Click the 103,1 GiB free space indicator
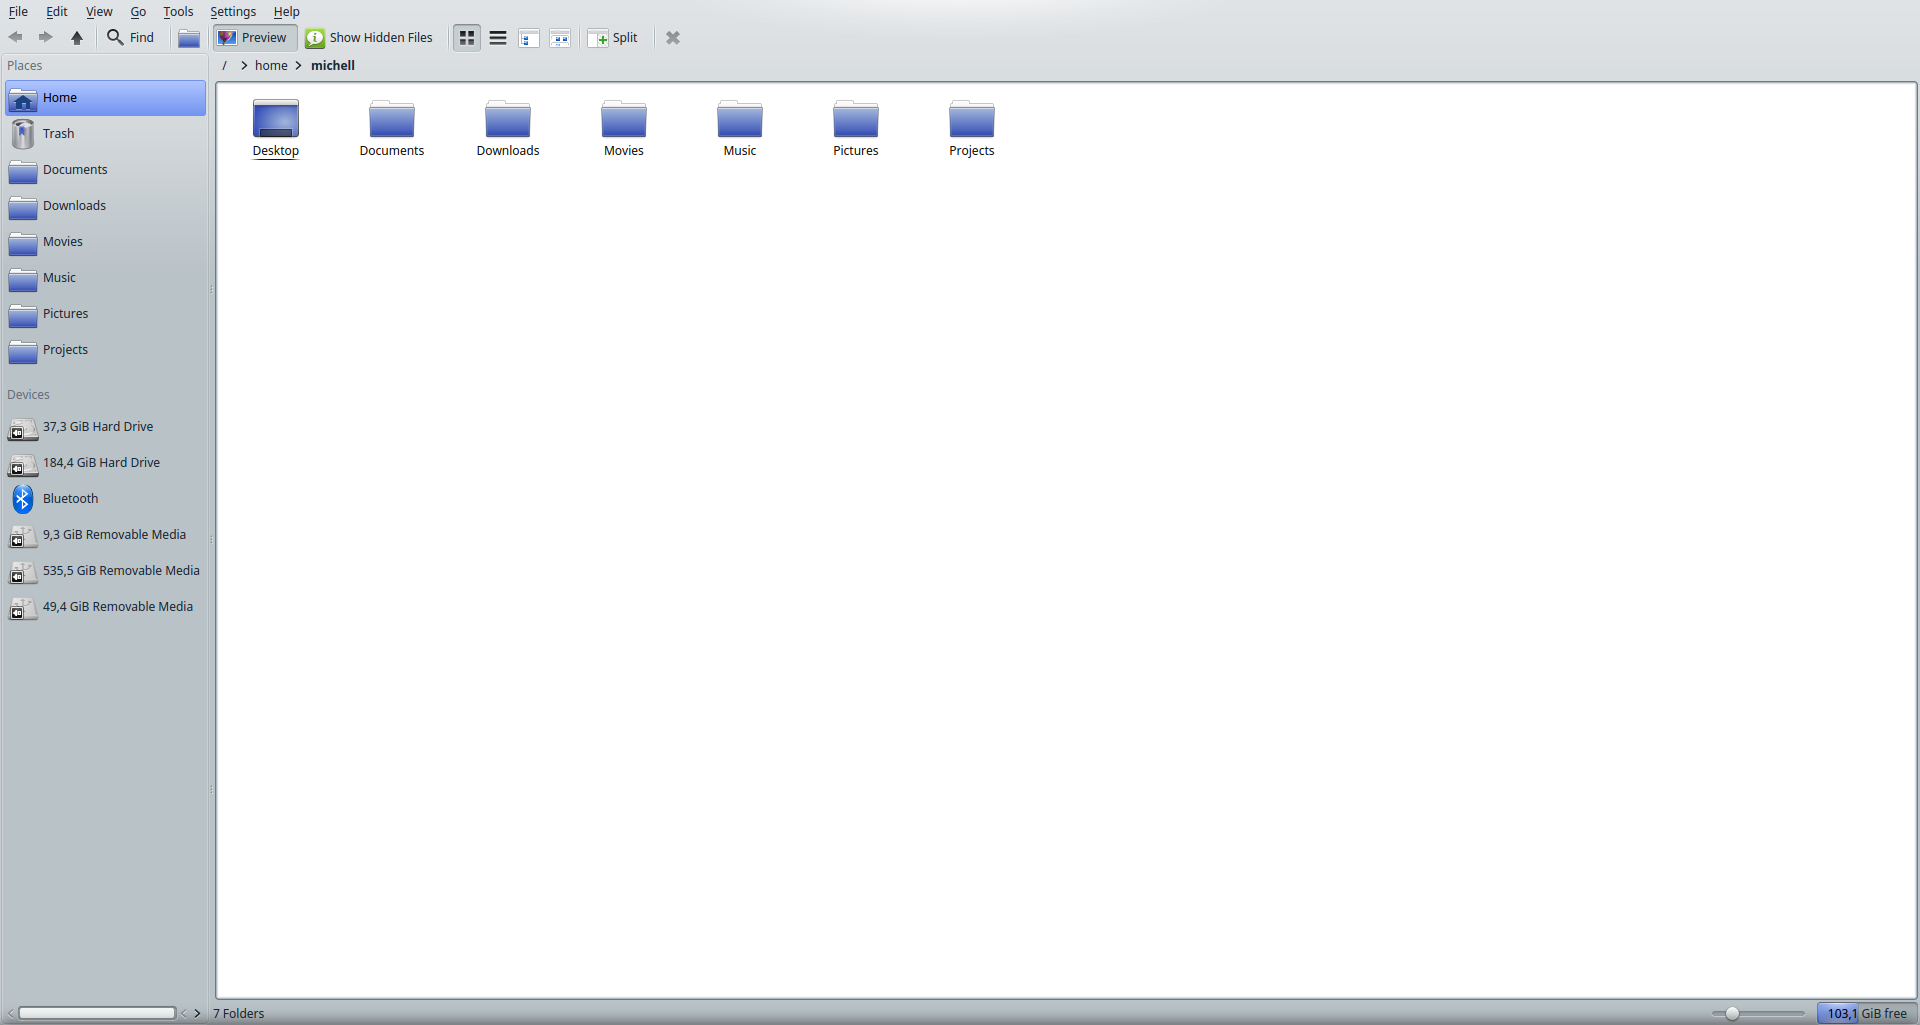This screenshot has height=1025, width=1920. (x=1866, y=1013)
